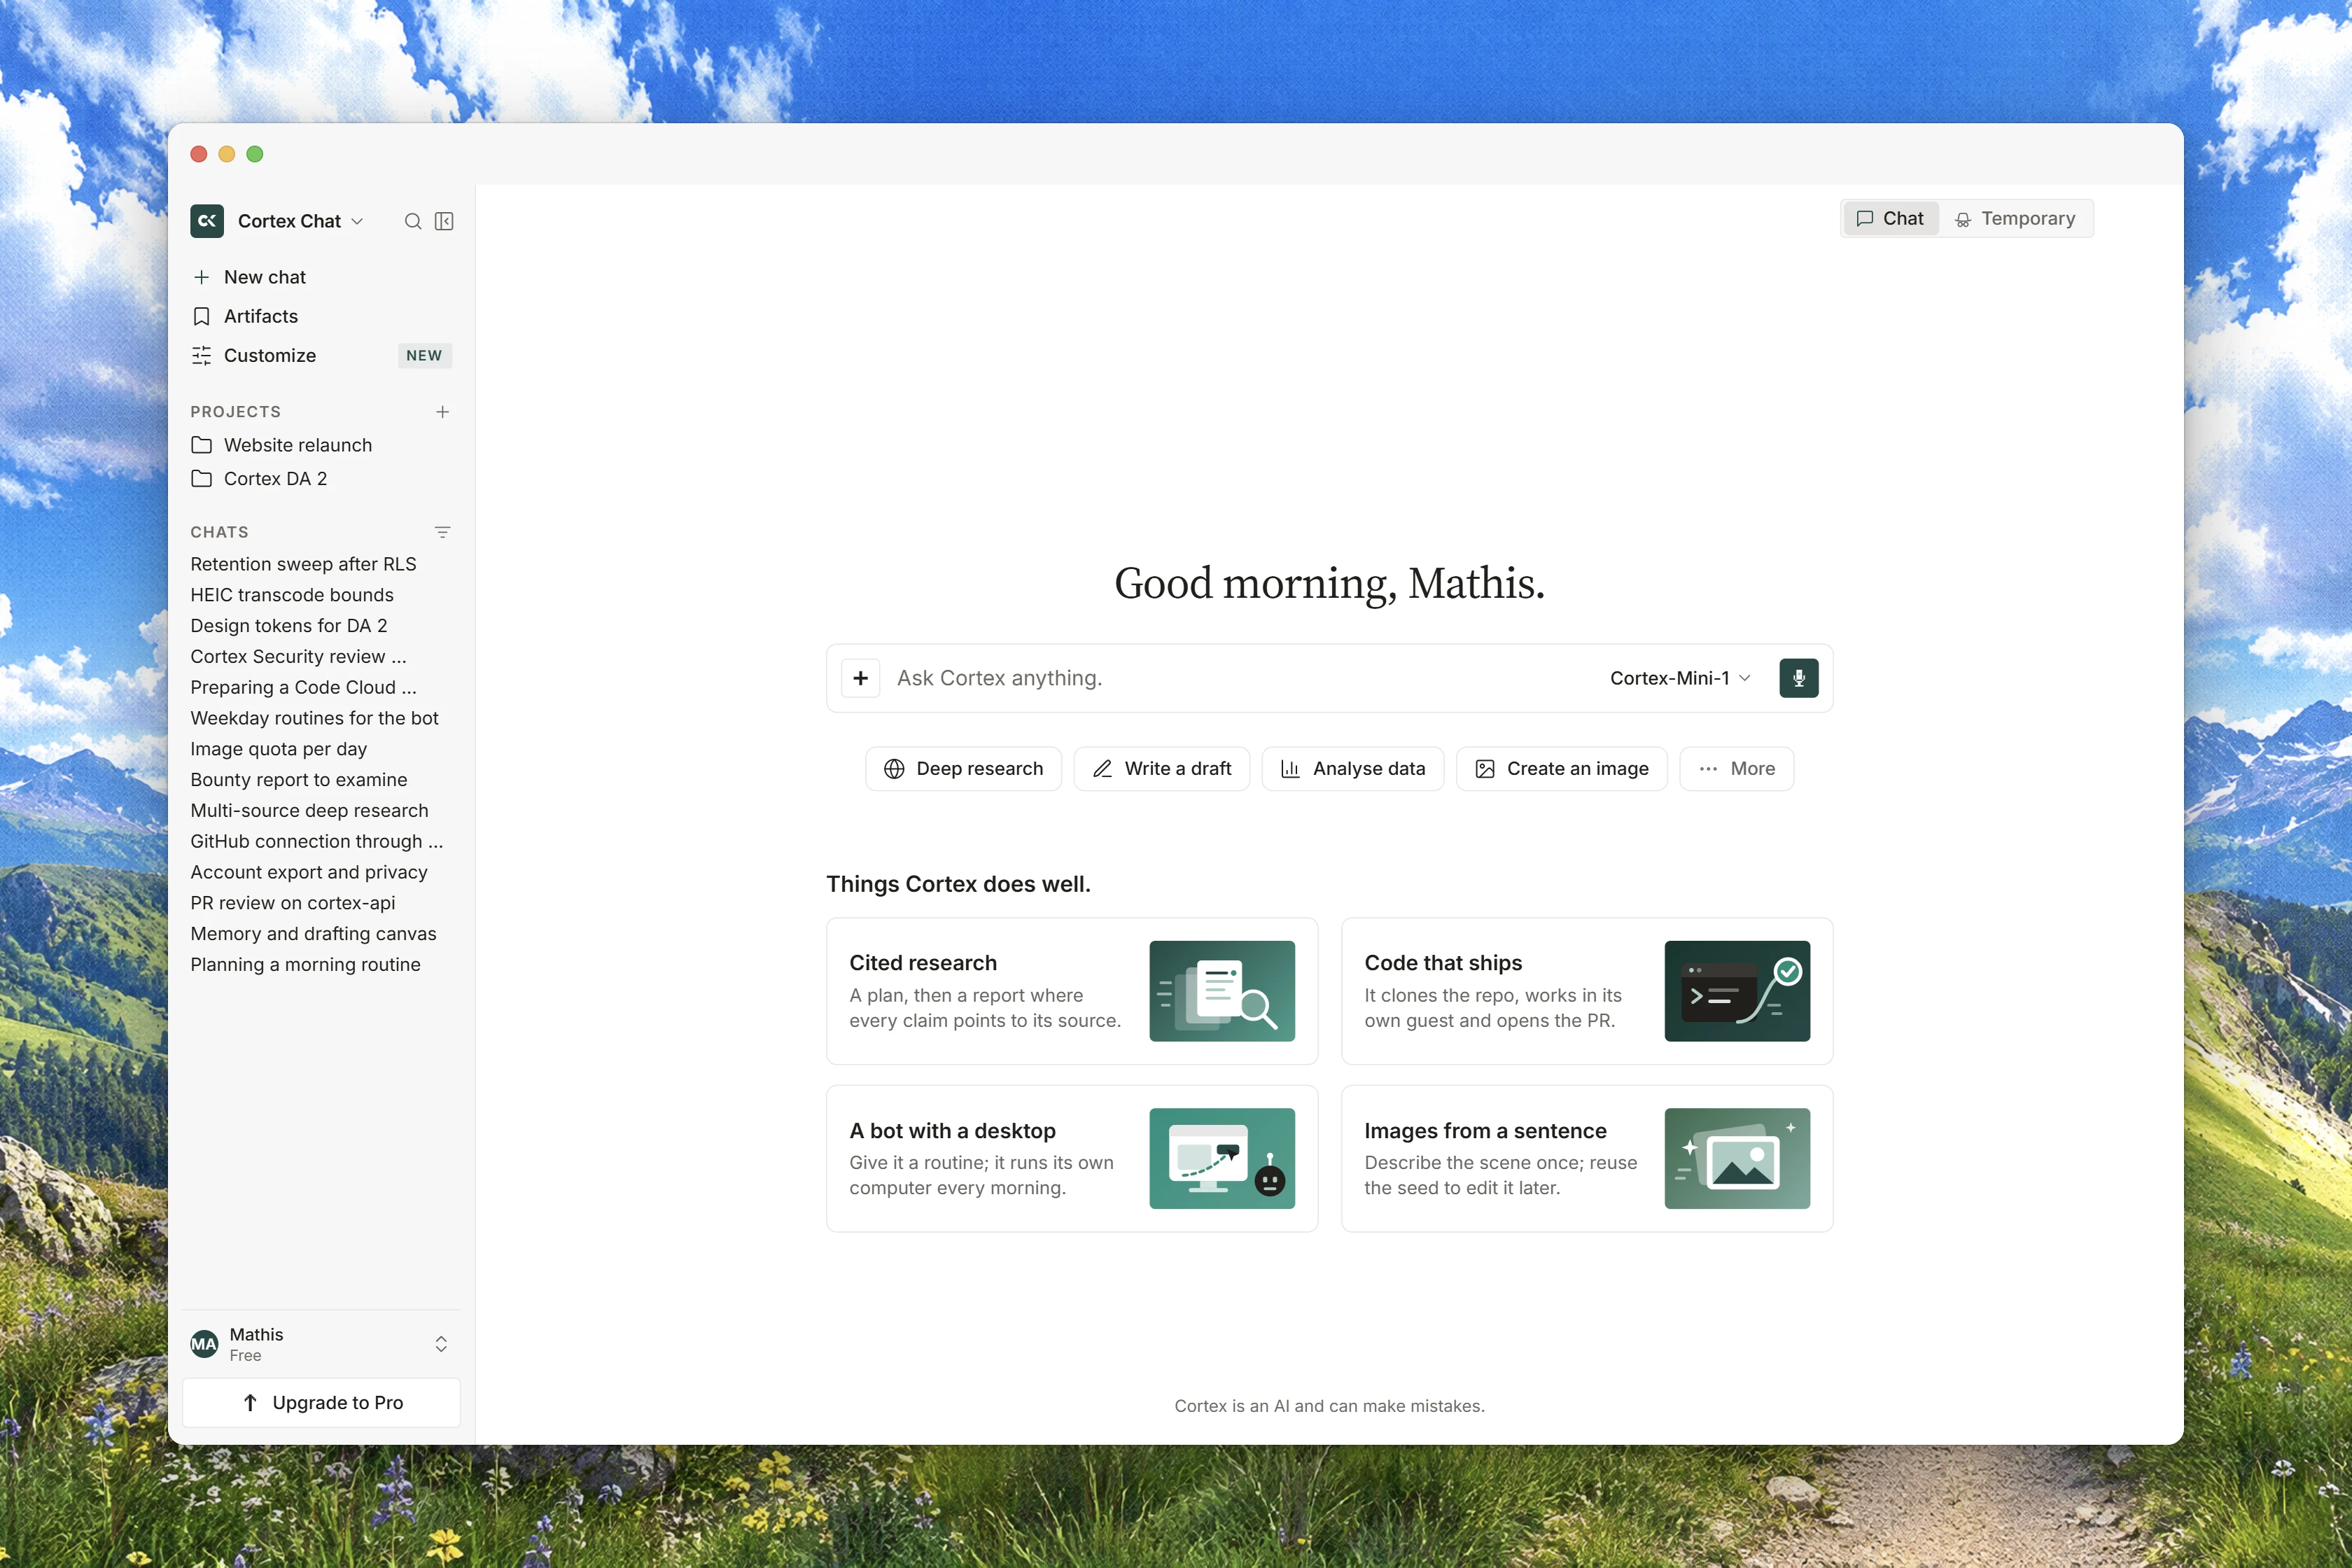Click the NEW badge next to Customize

[424, 356]
